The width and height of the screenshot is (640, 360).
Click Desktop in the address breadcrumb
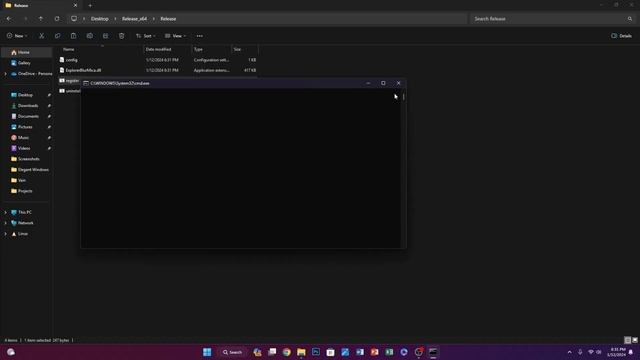100,19
